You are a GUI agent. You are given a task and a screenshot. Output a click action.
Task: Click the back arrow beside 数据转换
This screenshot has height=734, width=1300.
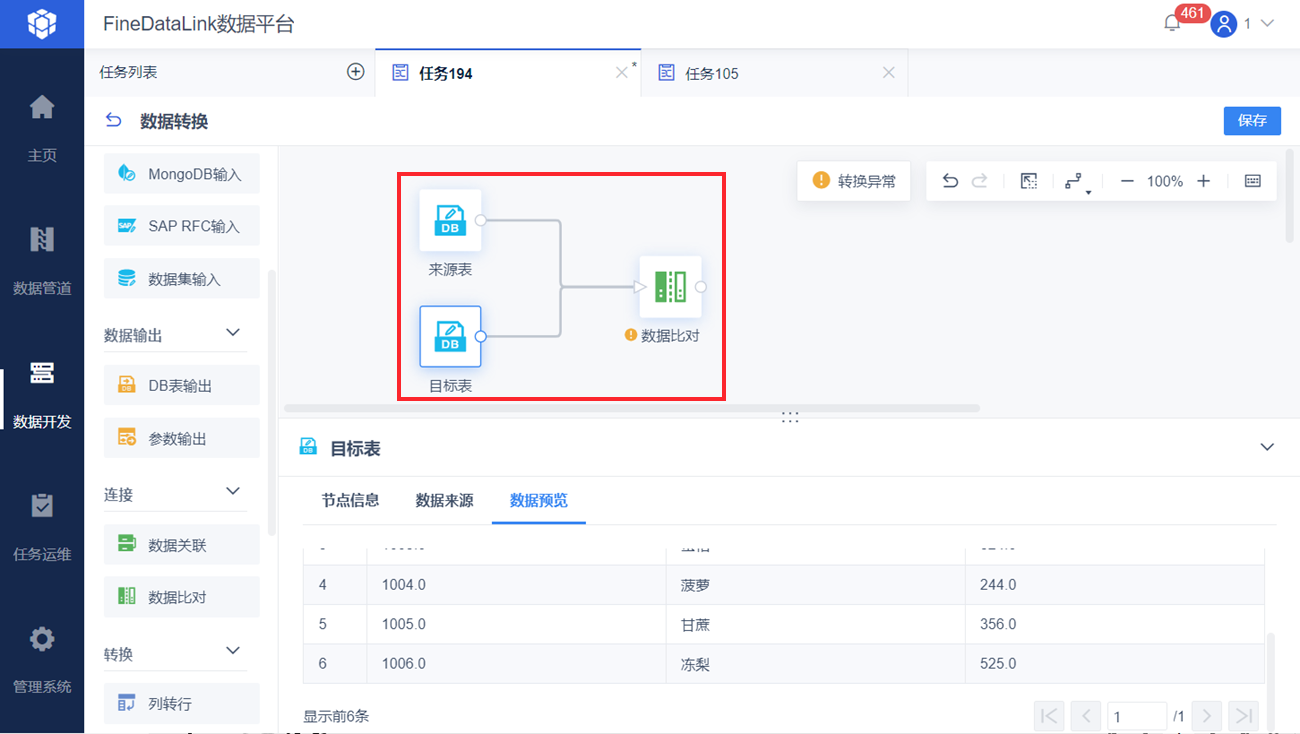[114, 121]
